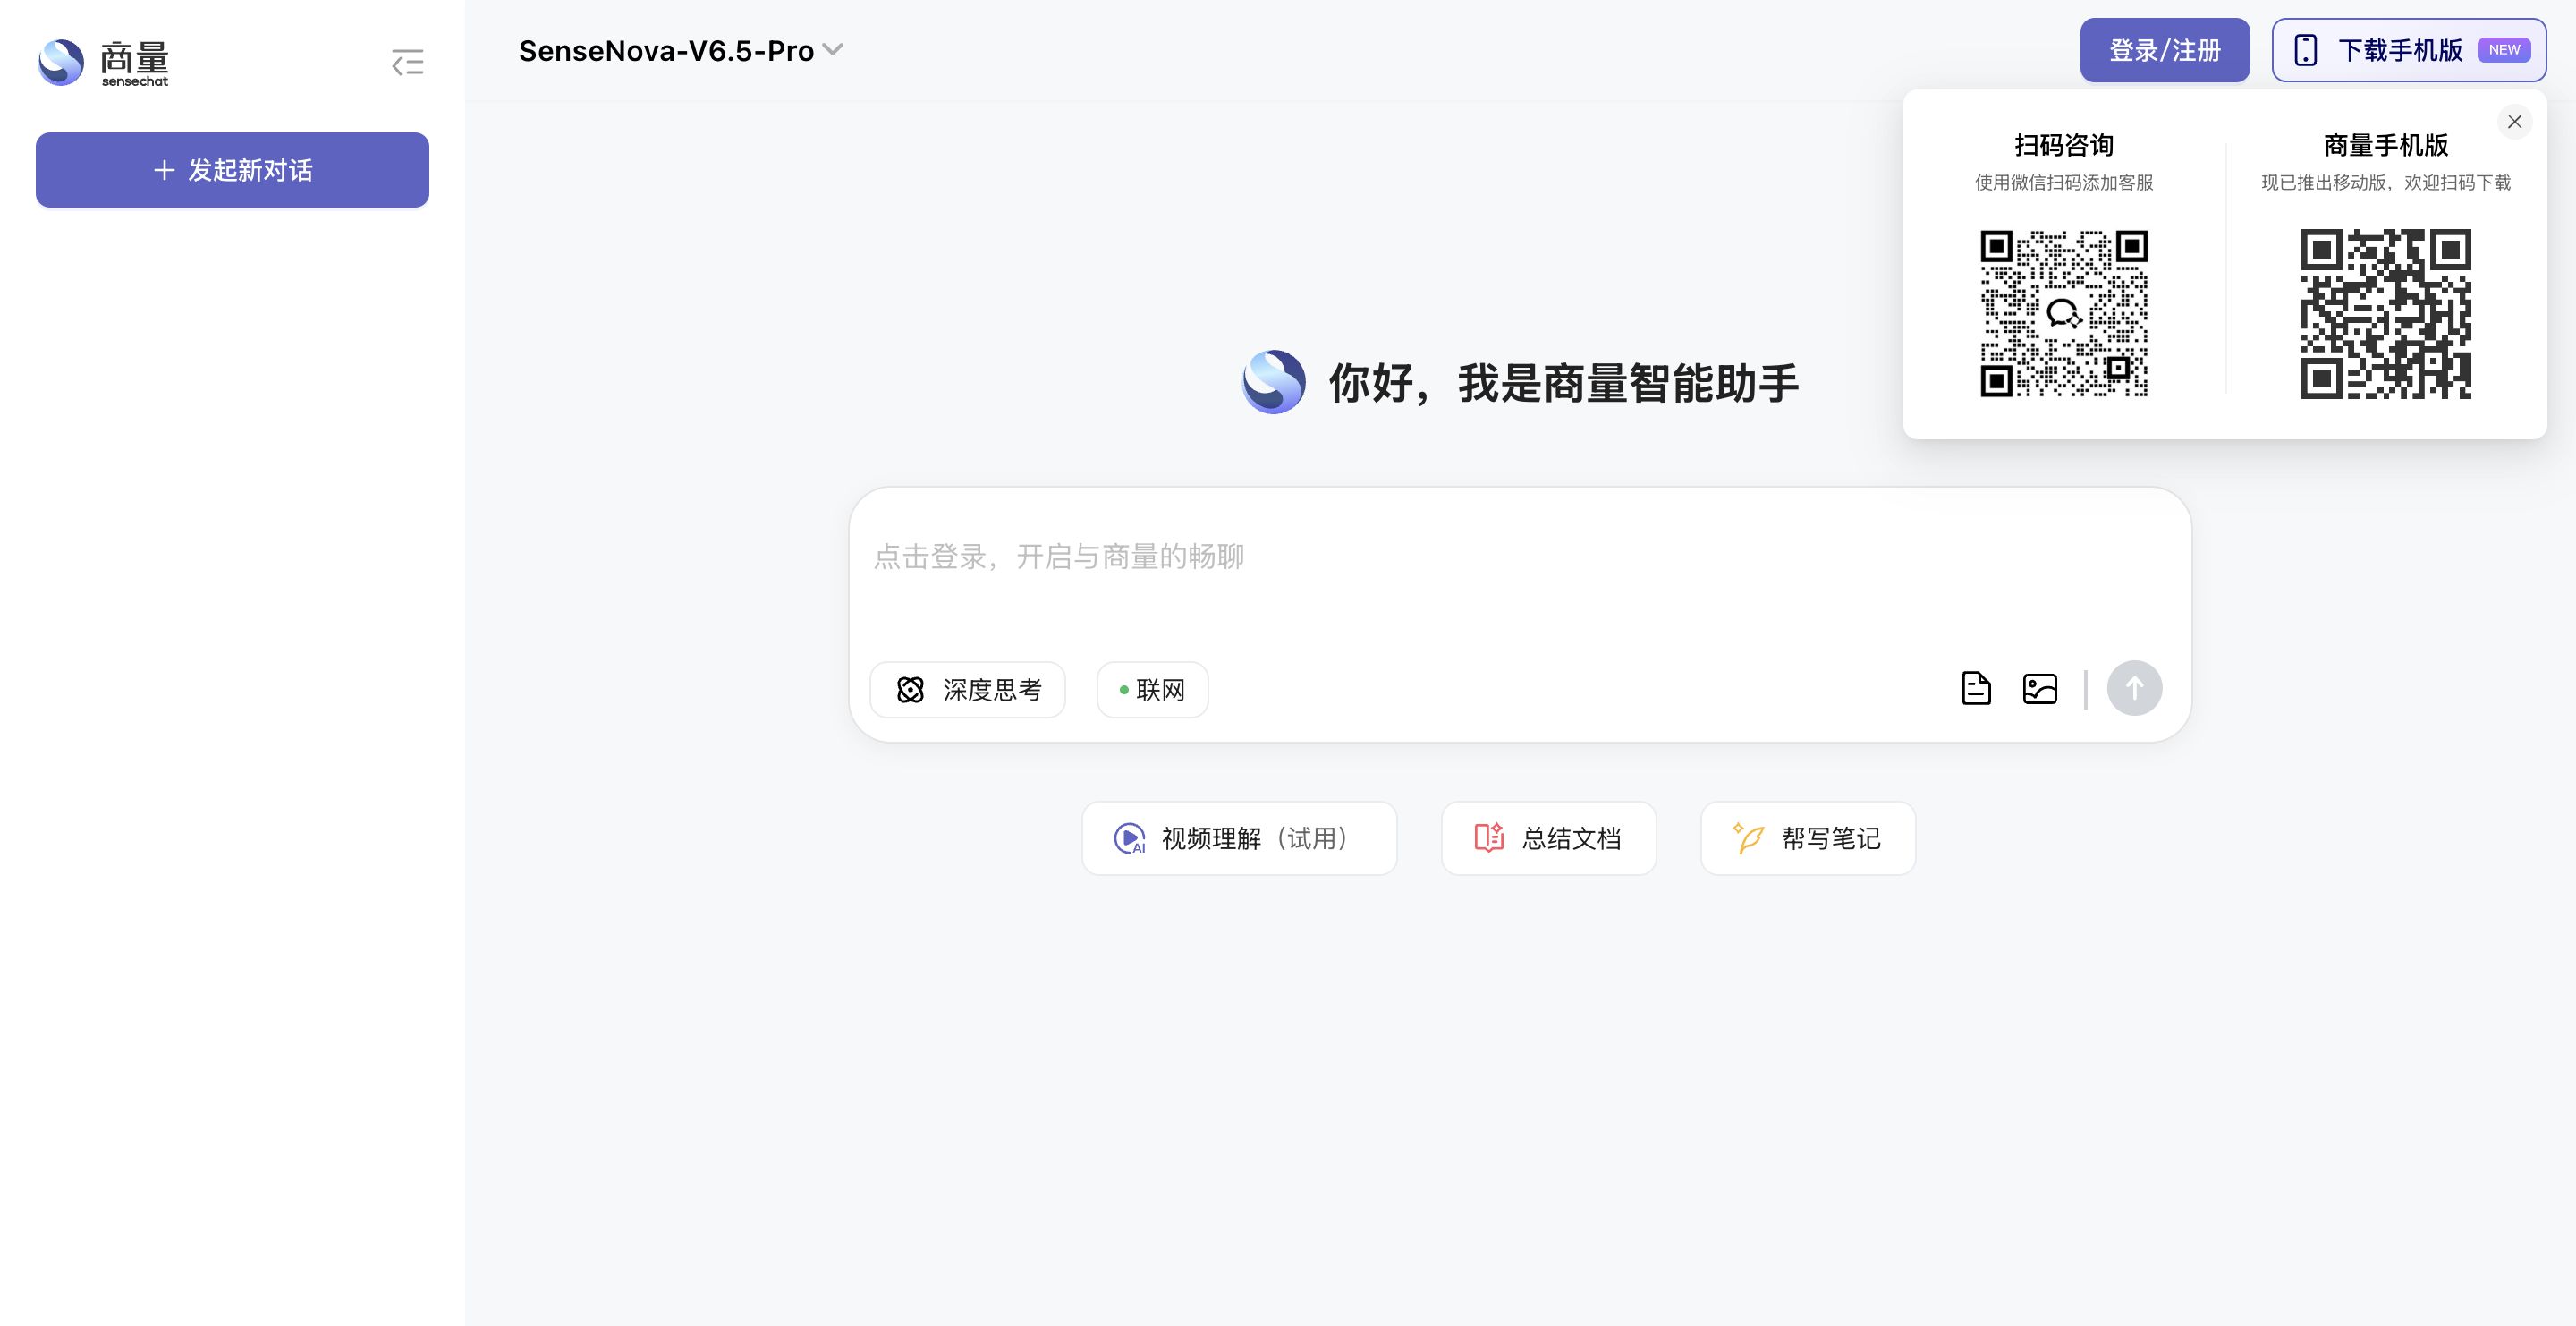Enable 深度思考 deep thinking mode
Screen dimensions: 2576x1326
(x=967, y=689)
